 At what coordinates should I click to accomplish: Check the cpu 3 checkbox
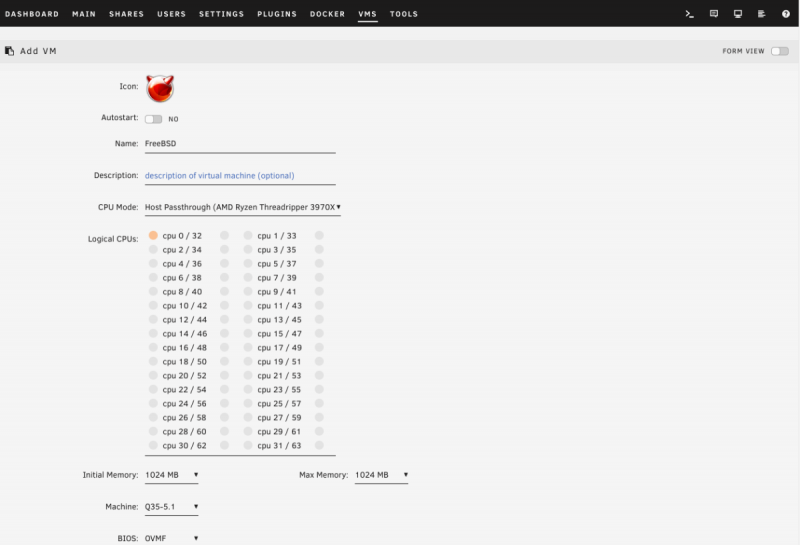click(248, 250)
